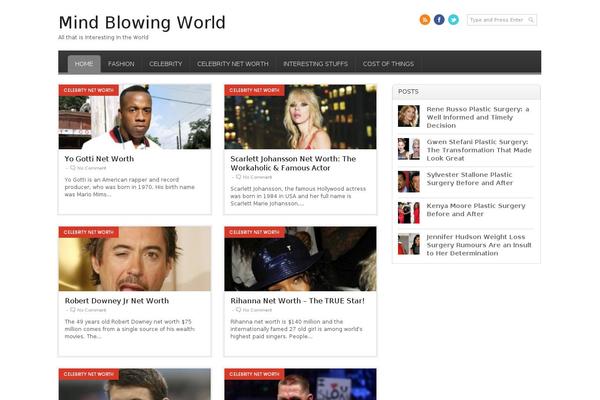Click No Comment link under Rihanna Net Worth
The height and width of the screenshot is (400, 600).
[x=257, y=310]
